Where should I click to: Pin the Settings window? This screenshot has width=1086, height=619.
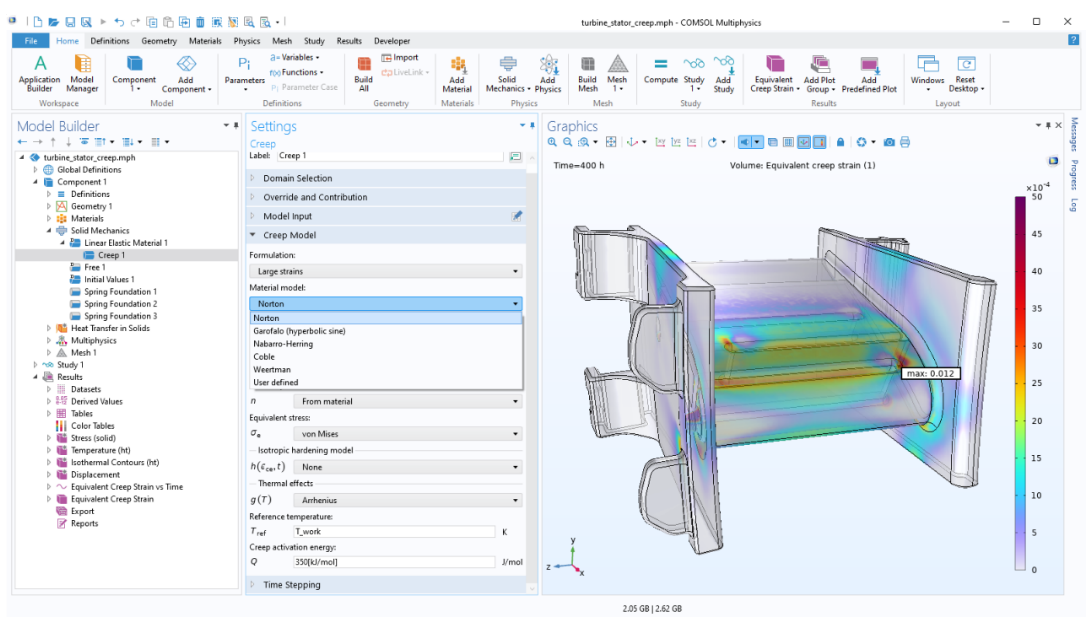click(x=532, y=125)
